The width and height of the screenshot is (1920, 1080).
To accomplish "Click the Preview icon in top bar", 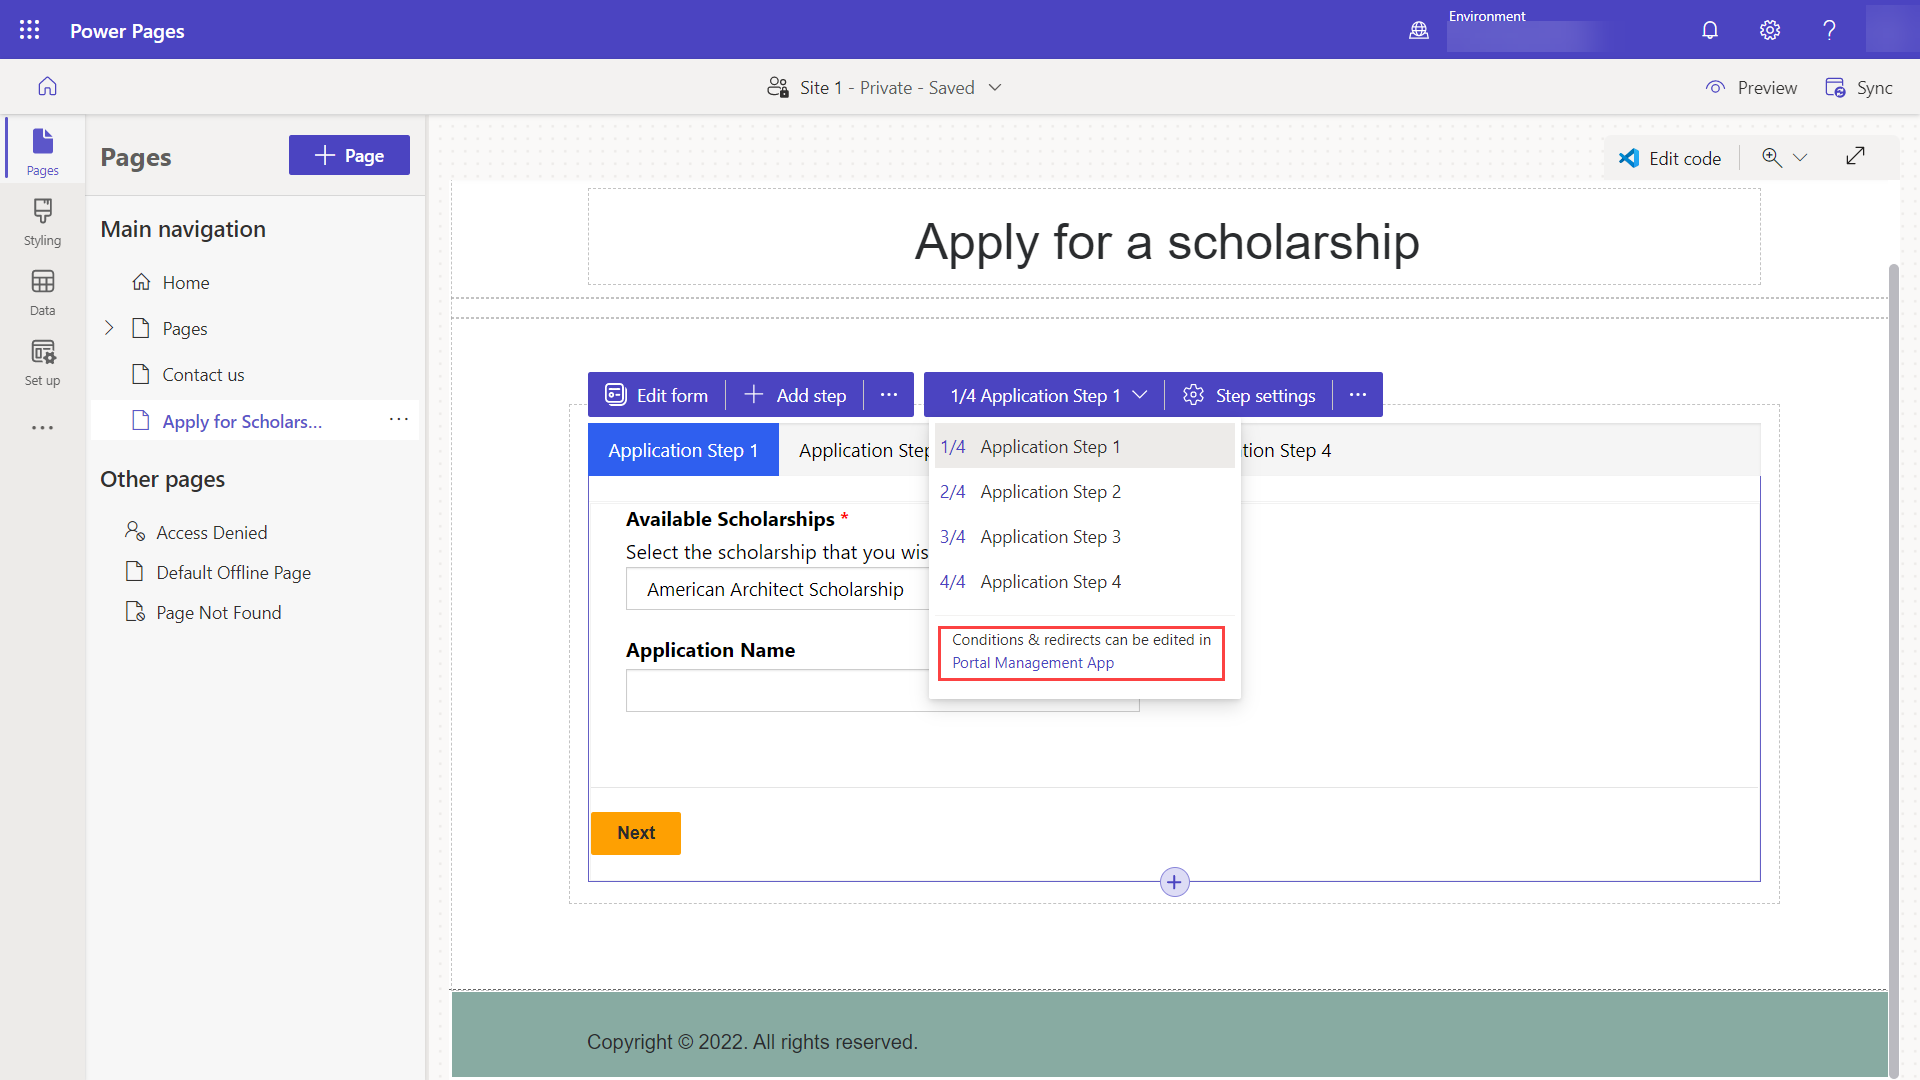I will pos(1714,88).
